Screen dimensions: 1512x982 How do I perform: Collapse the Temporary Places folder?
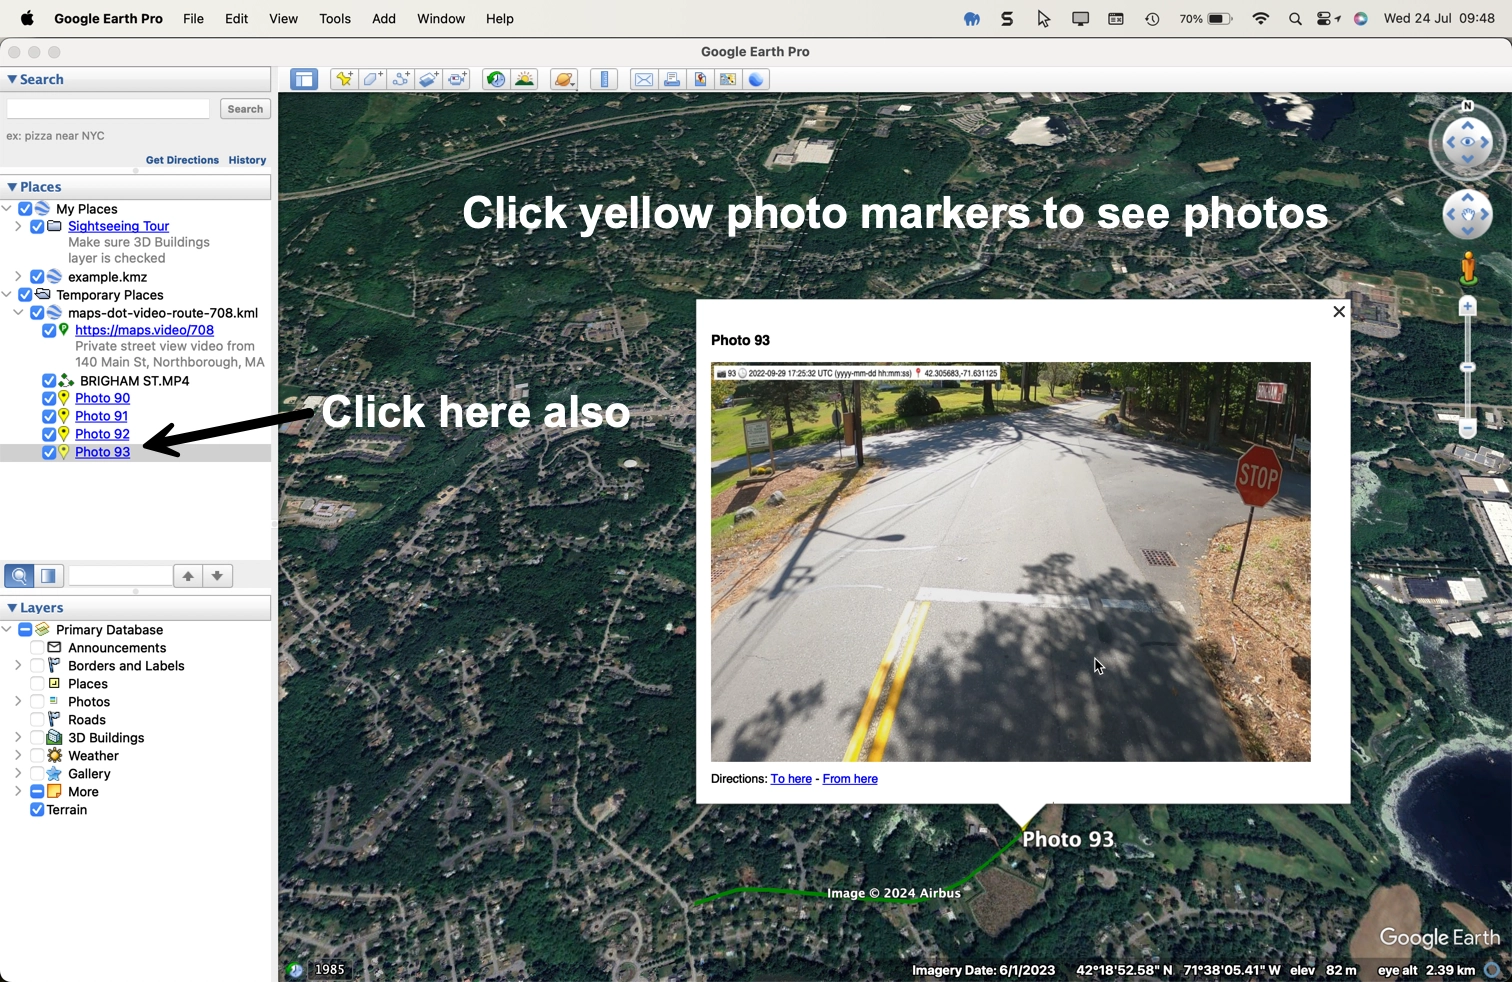pyautogui.click(x=7, y=295)
